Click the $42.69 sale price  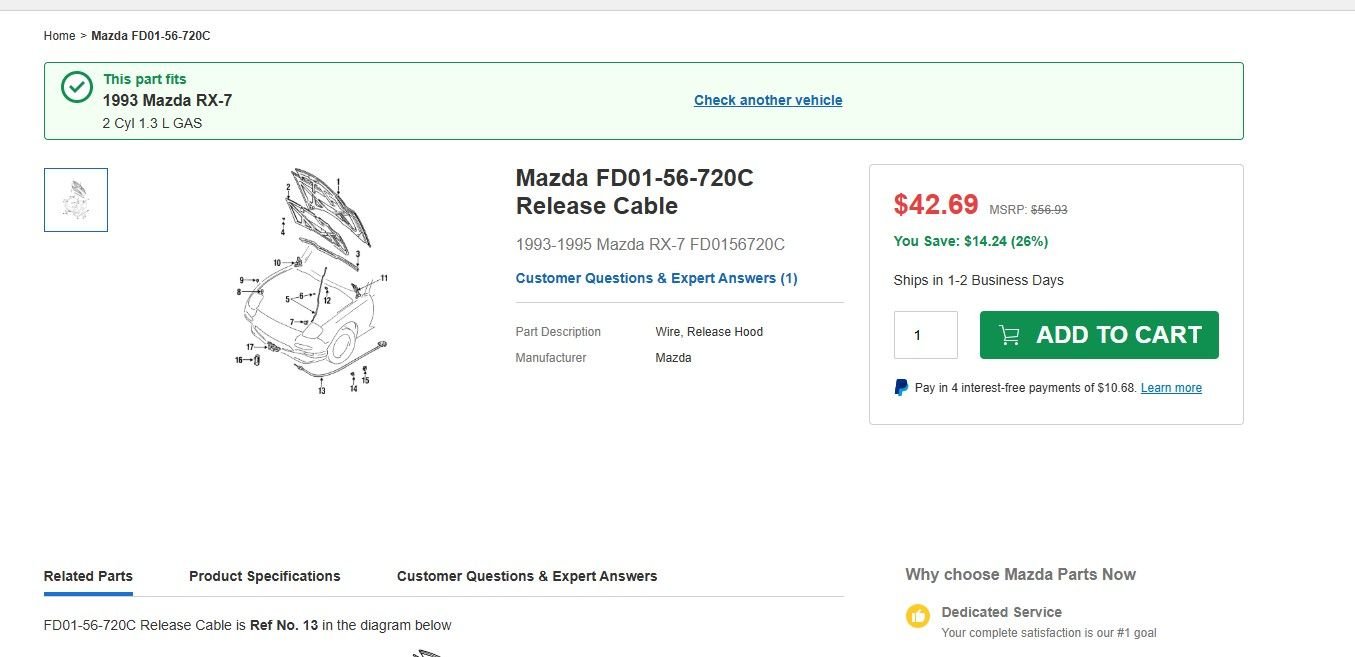(936, 205)
